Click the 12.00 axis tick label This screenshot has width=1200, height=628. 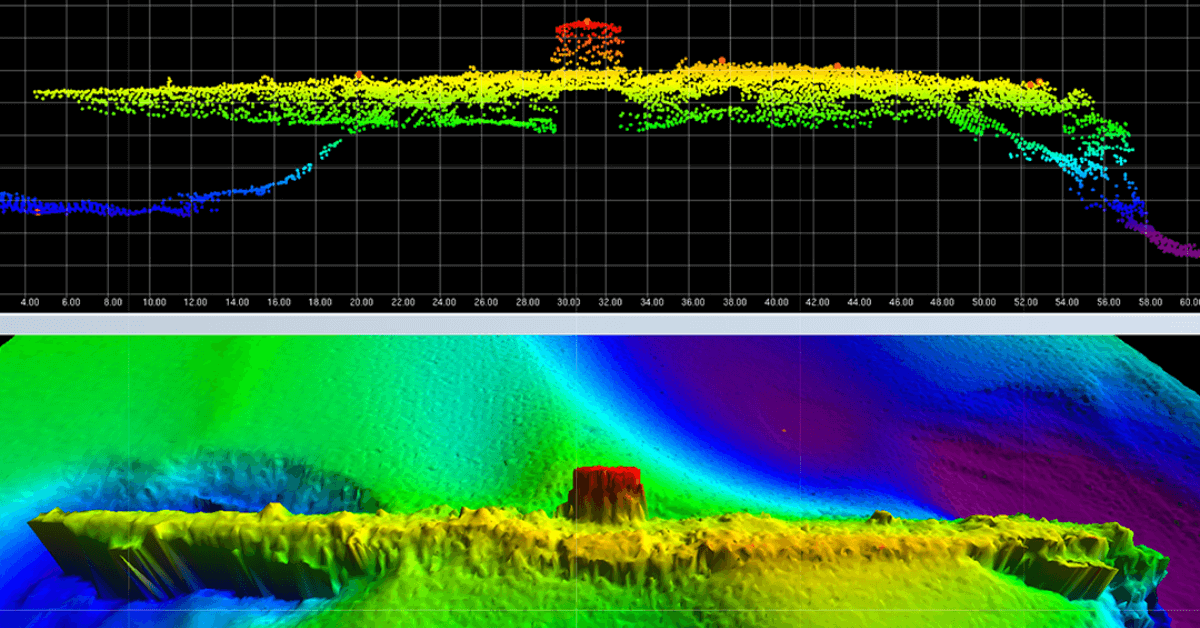[x=195, y=301]
